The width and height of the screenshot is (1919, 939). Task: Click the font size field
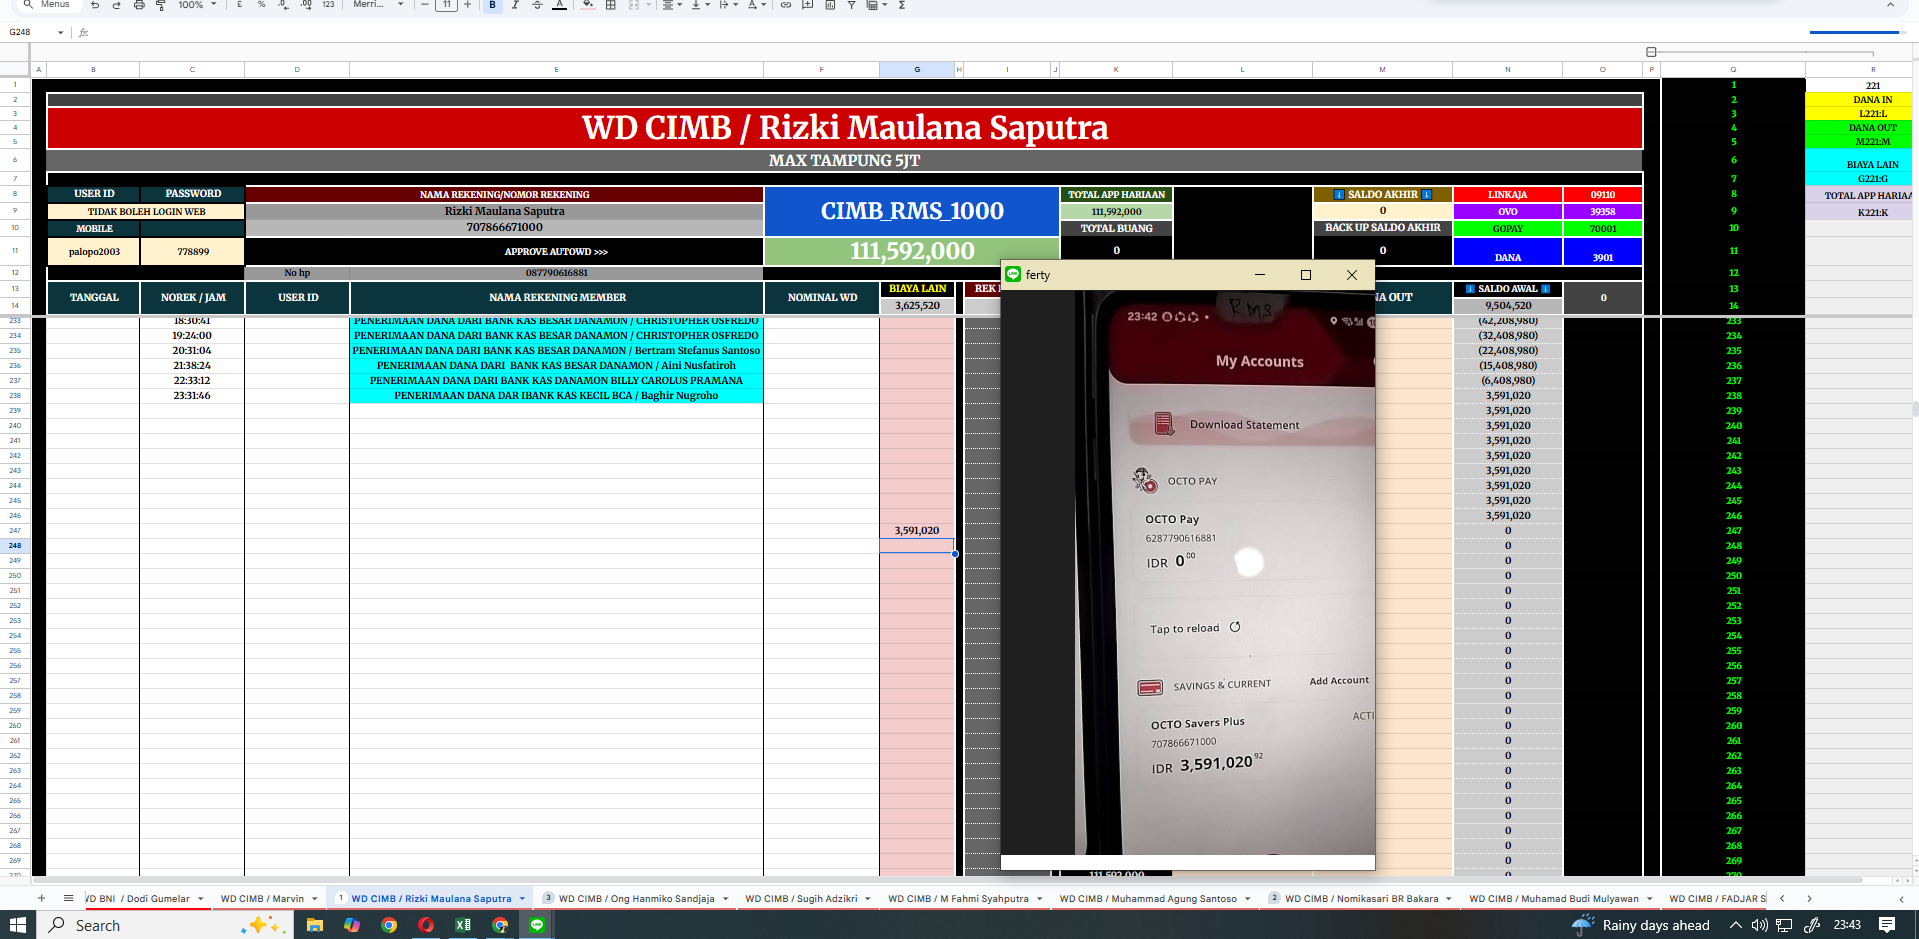pyautogui.click(x=446, y=5)
